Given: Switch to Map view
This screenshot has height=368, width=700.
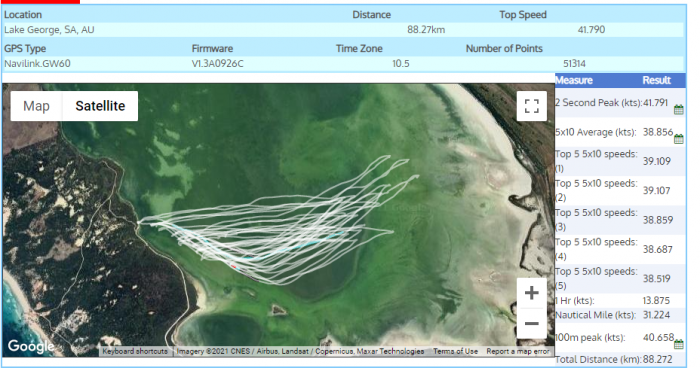Looking at the screenshot, I should coord(36,106).
